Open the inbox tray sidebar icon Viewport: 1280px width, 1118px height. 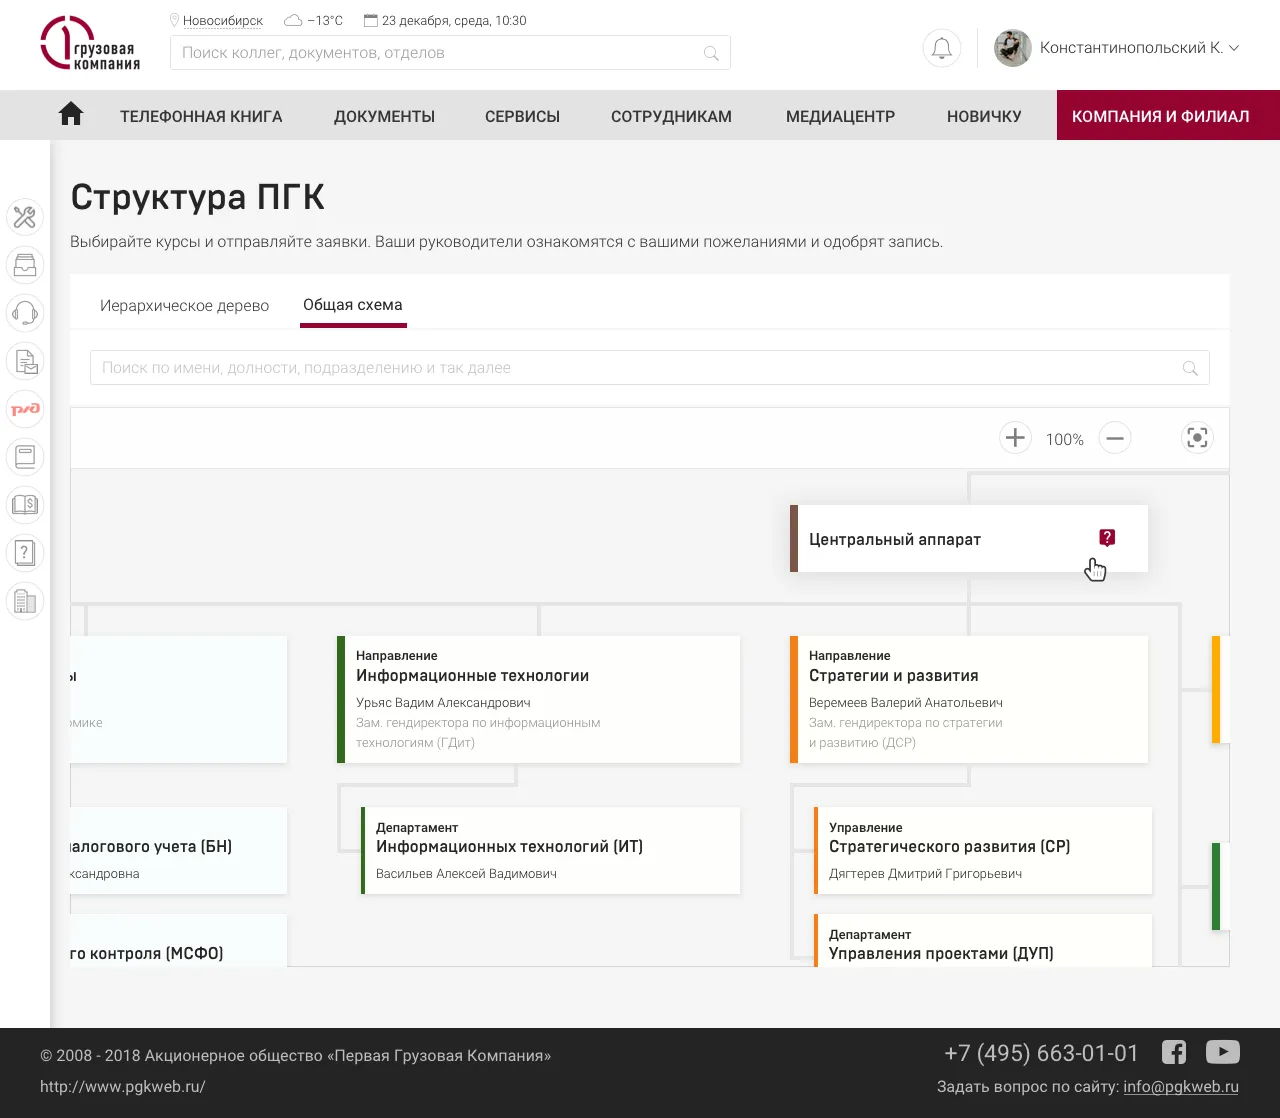click(x=25, y=265)
